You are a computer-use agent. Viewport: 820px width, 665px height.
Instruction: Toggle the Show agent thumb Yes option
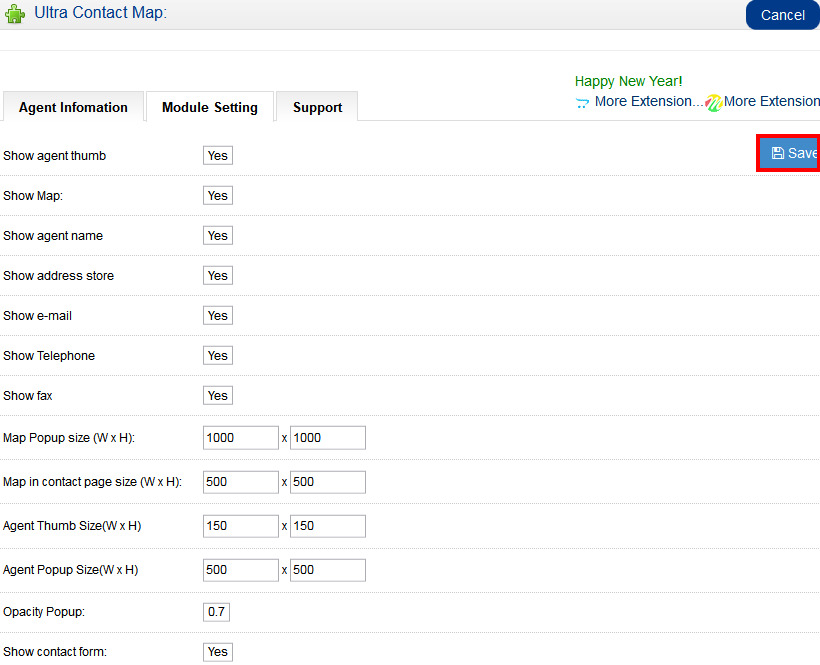pyautogui.click(x=217, y=156)
